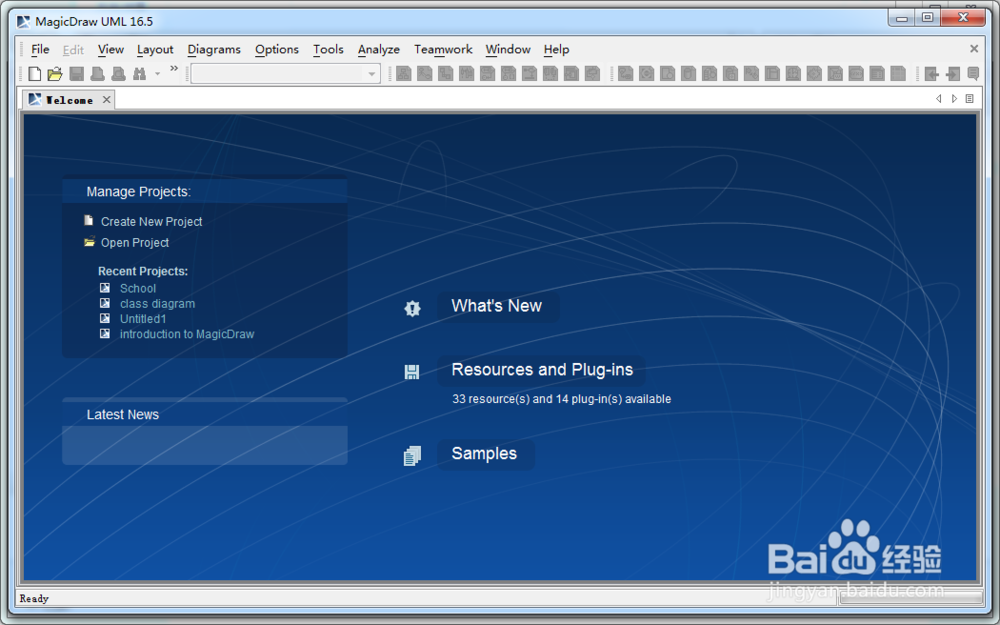The height and width of the screenshot is (625, 1000).
Task: Click the floppy icon beside Resources and Plug-ins
Action: click(x=412, y=372)
